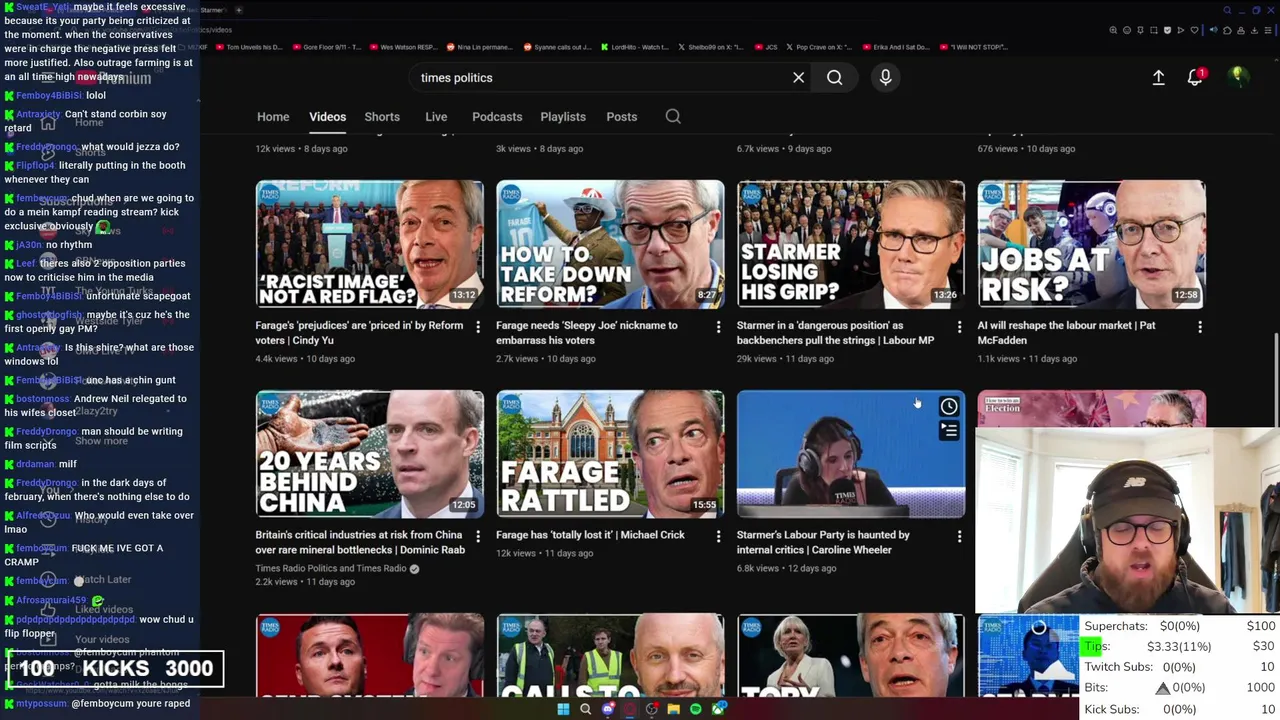
Task: Open Spotify from the taskbar
Action: pyautogui.click(x=696, y=709)
